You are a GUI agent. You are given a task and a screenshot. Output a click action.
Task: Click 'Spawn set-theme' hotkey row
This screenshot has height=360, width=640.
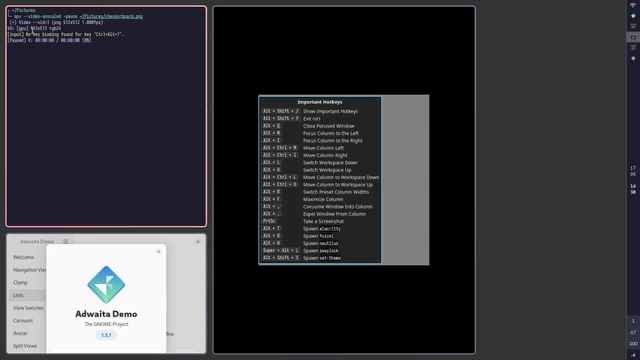tap(320, 258)
